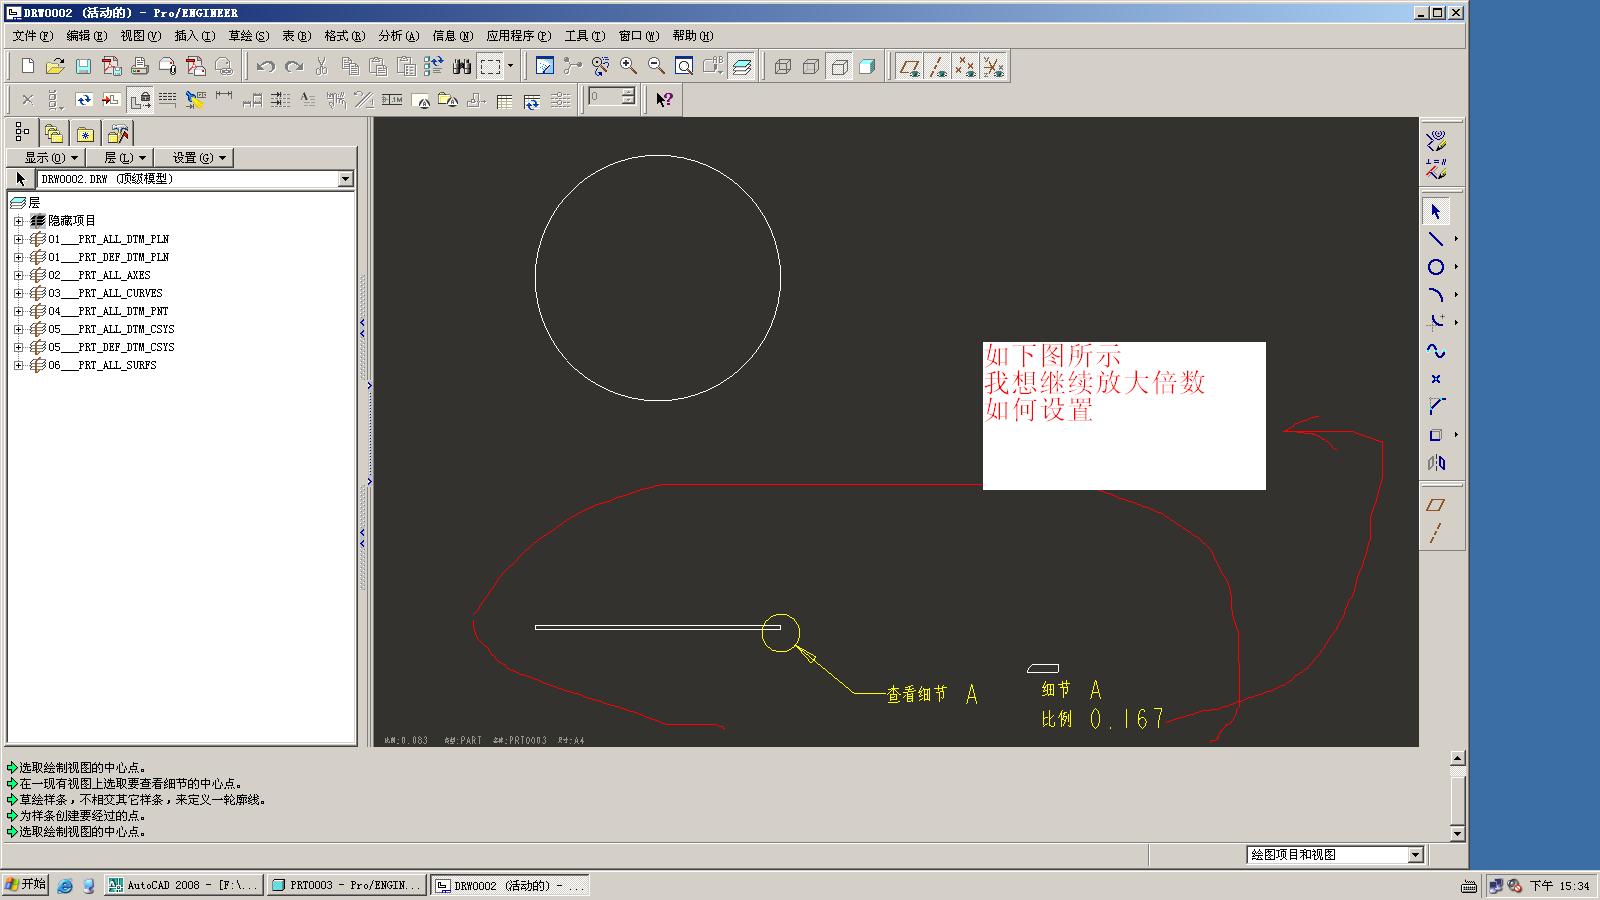This screenshot has width=1600, height=900.
Task: Open the 分析 menu
Action: point(399,36)
